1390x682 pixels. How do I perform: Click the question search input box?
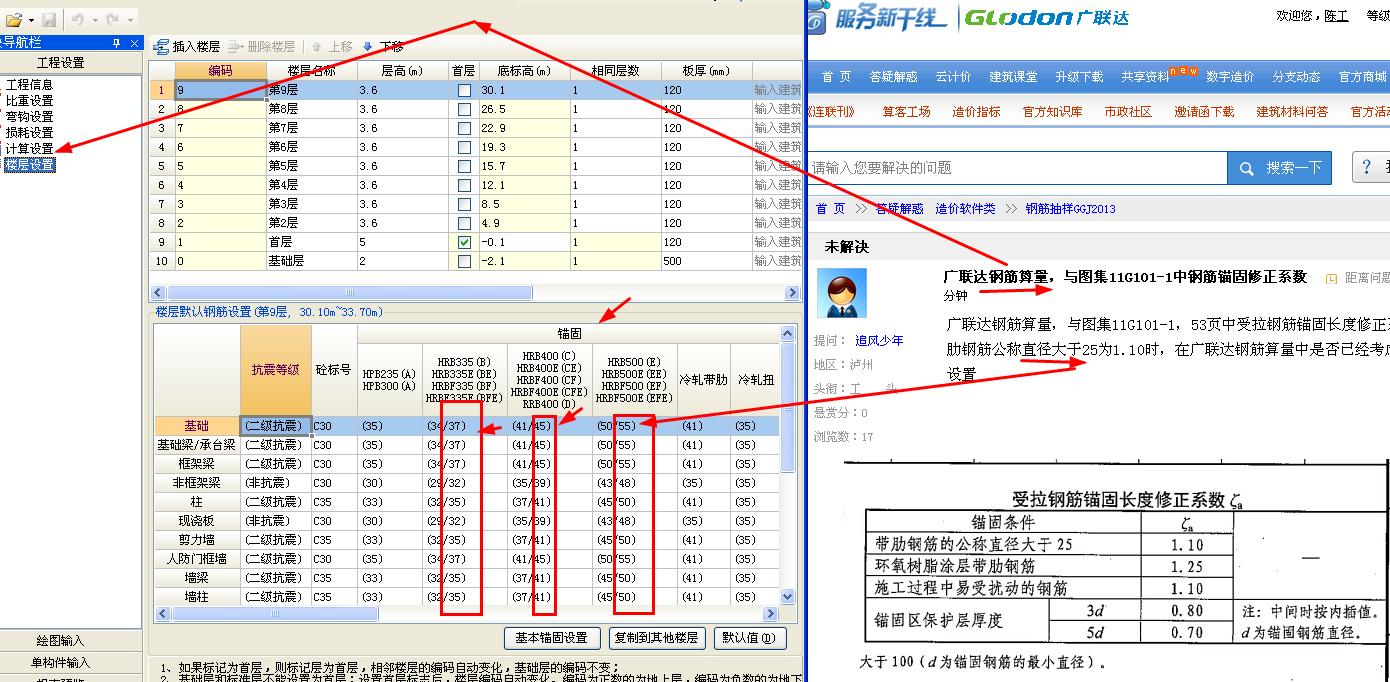point(1017,168)
